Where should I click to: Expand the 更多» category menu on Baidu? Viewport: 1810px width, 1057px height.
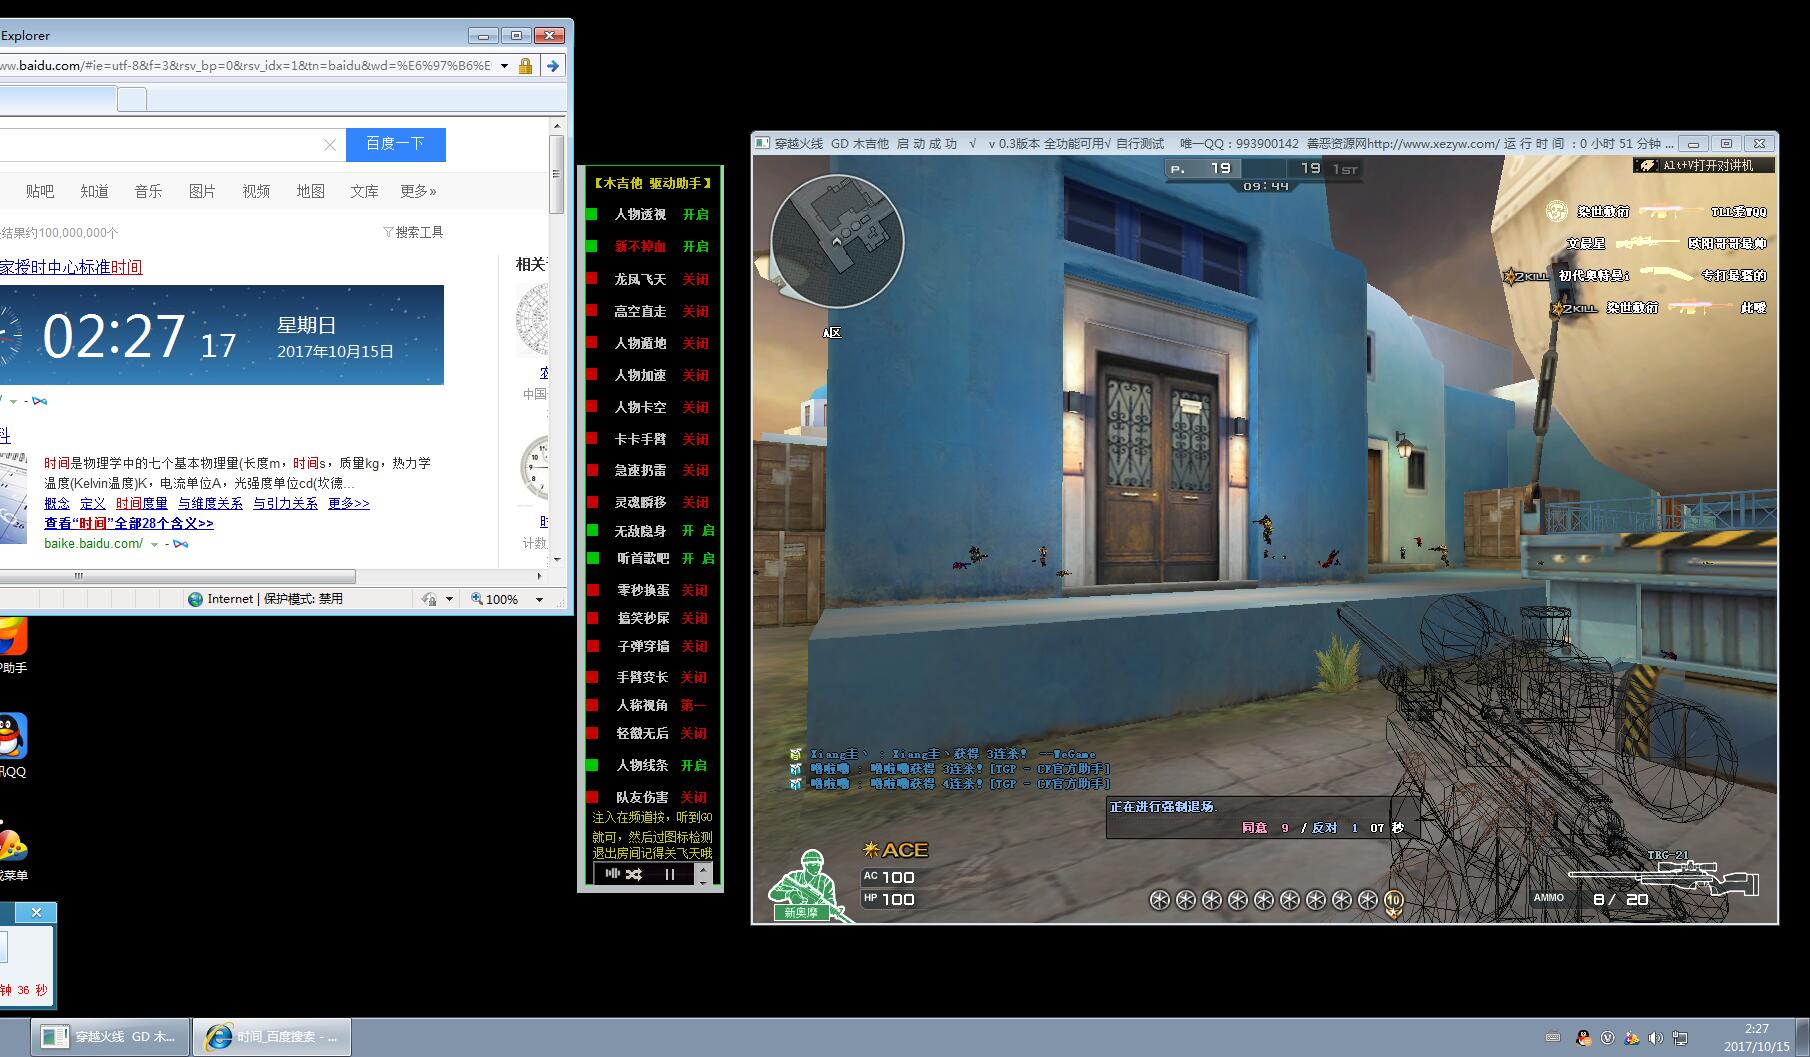(x=418, y=191)
